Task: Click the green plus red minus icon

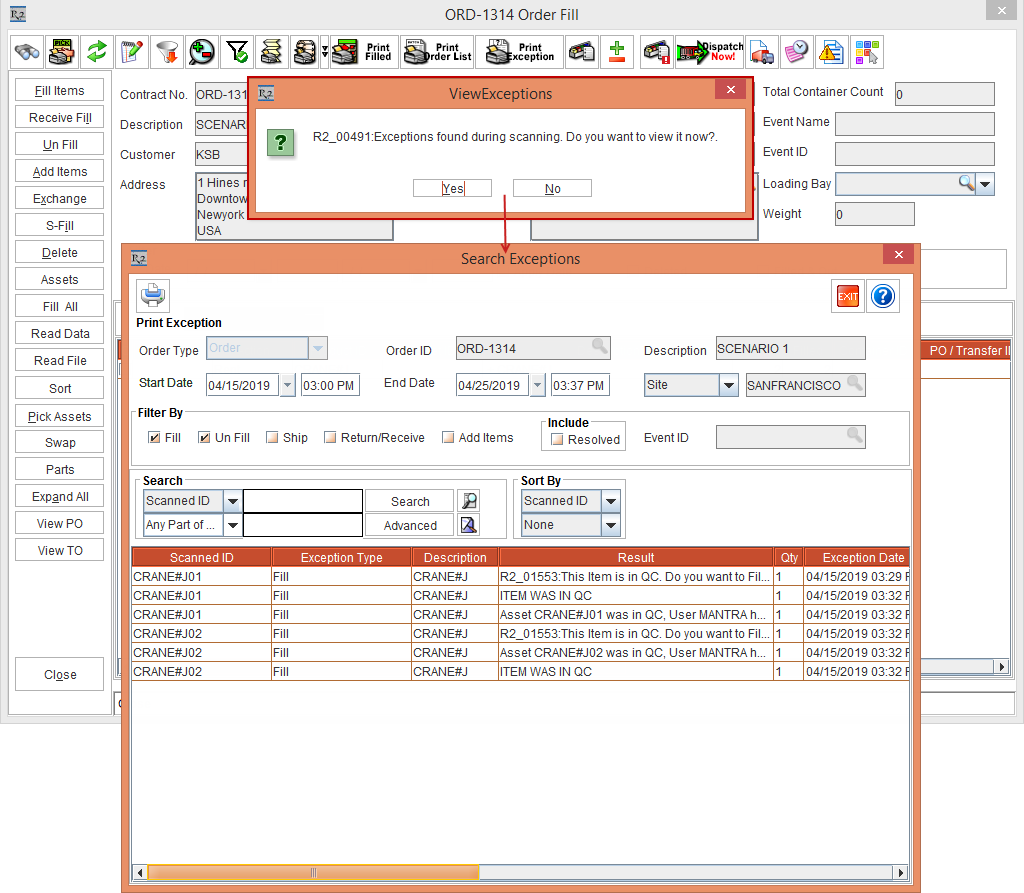Action: point(616,52)
